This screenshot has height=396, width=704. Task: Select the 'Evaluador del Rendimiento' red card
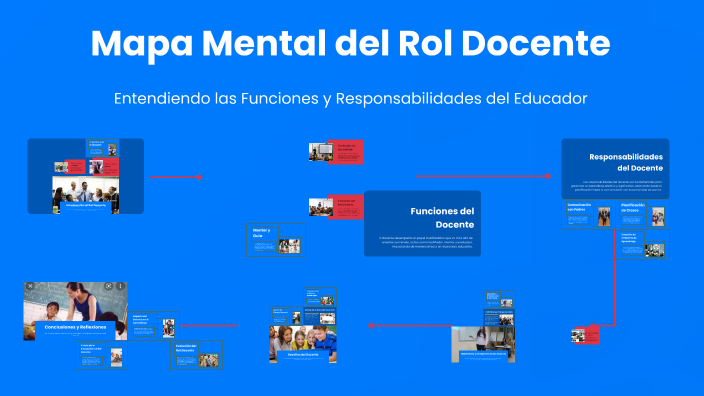click(345, 207)
